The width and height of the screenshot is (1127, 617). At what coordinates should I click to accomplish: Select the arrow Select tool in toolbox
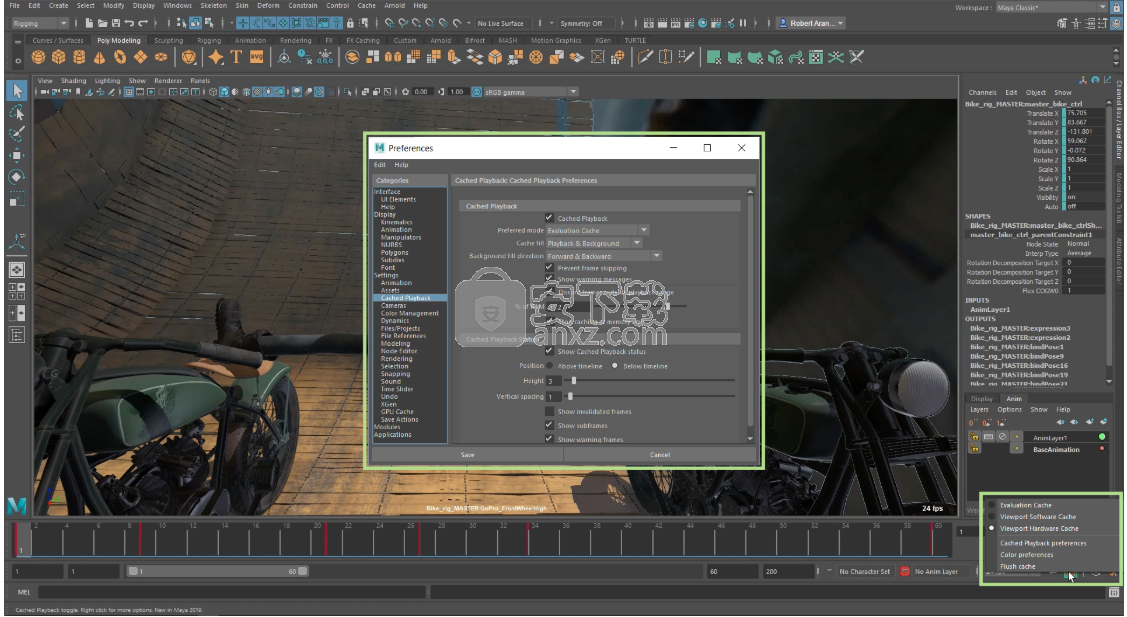point(17,91)
